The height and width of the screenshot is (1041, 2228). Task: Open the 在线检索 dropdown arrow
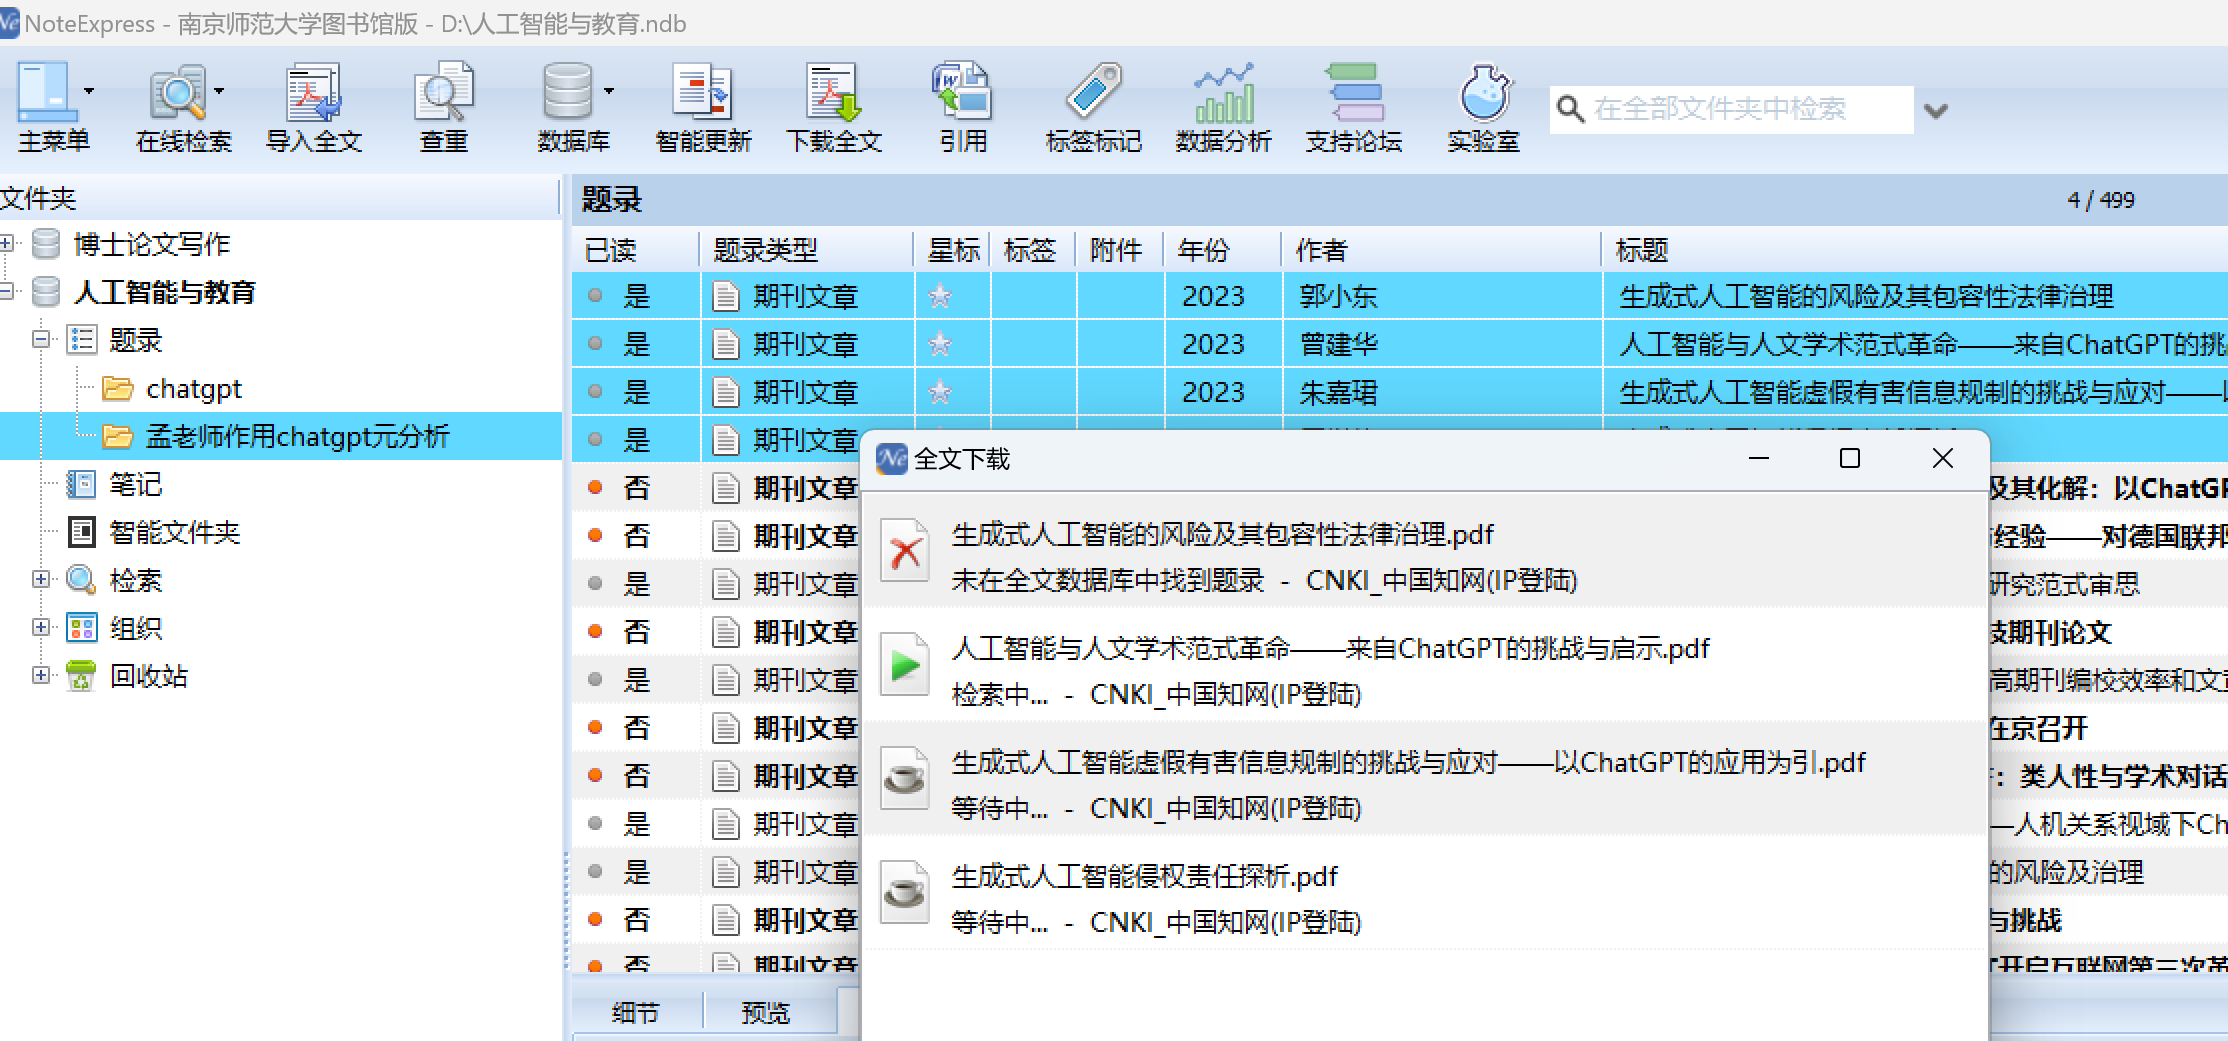coord(219,91)
